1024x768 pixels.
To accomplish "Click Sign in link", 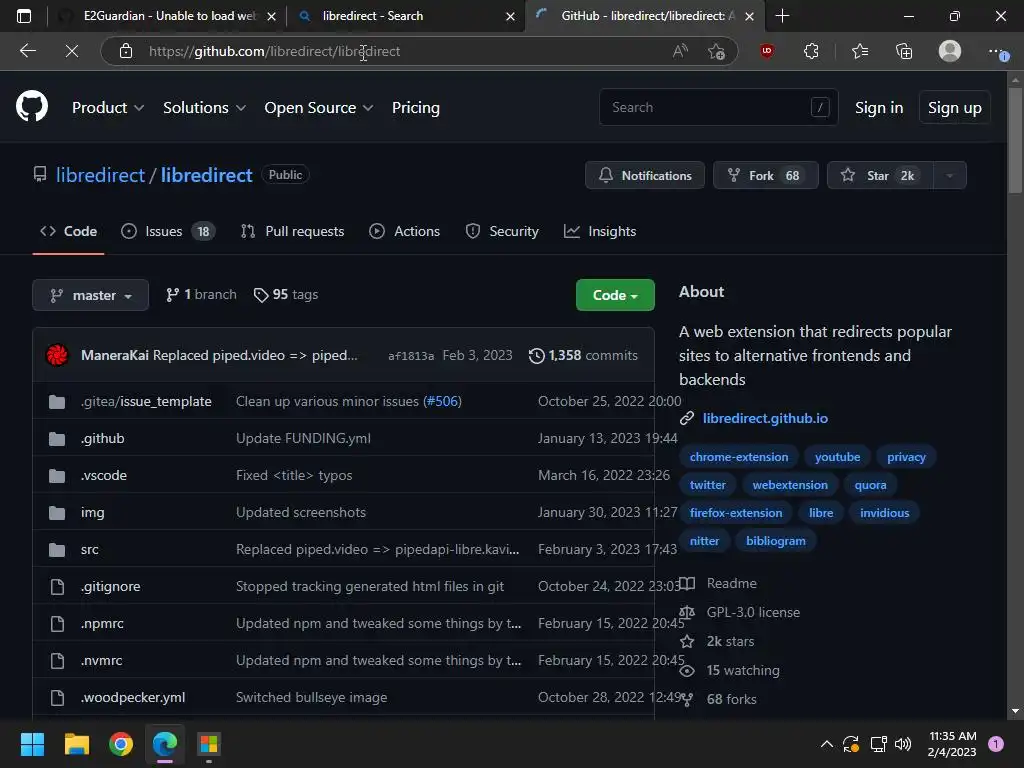I will pyautogui.click(x=878, y=108).
